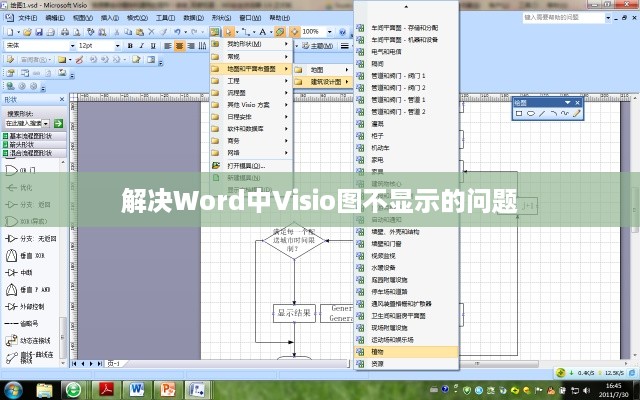Open Adobe Reader from the taskbar
The image size is (640, 400).
click(106, 390)
